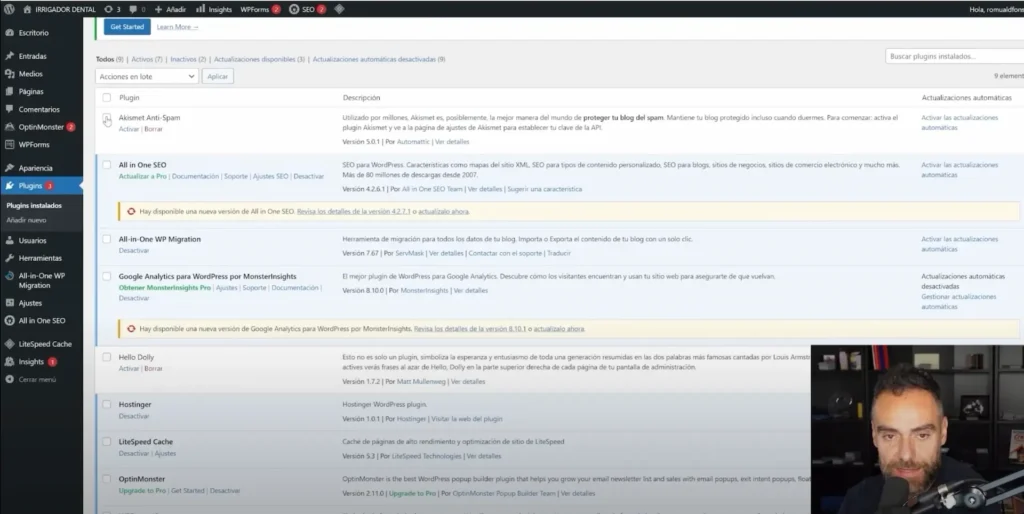The width and height of the screenshot is (1024, 514).
Task: Click the Ajustes settings icon in sidebar
Action: [x=9, y=303]
